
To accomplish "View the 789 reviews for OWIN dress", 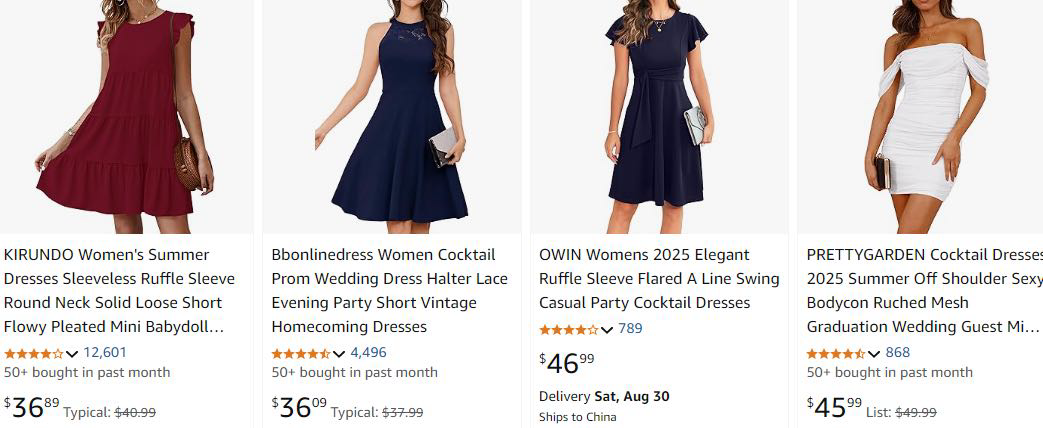I will point(630,328).
